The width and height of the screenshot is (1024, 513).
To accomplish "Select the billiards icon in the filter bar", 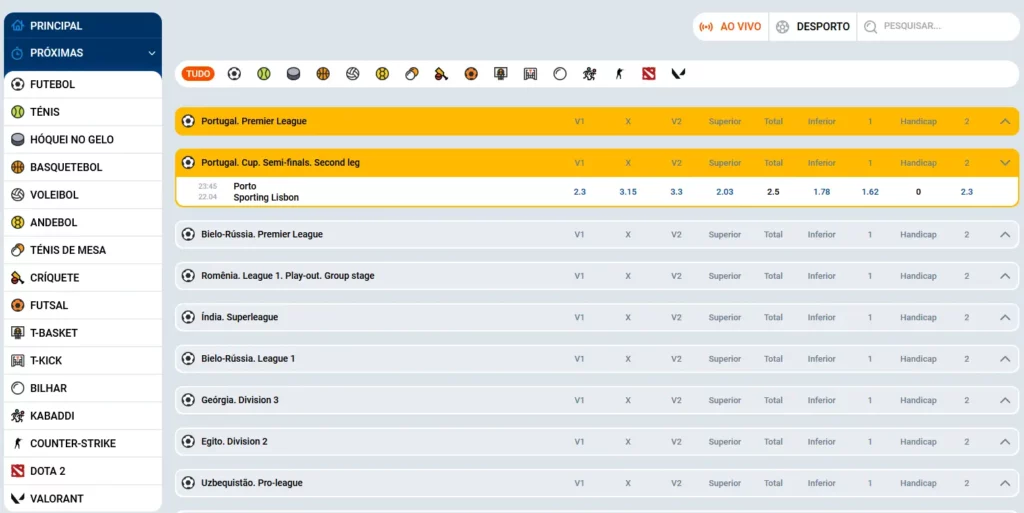I will pos(560,74).
